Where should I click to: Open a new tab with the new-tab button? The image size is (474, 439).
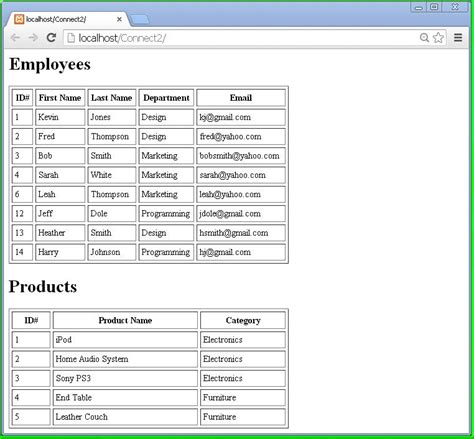139,20
